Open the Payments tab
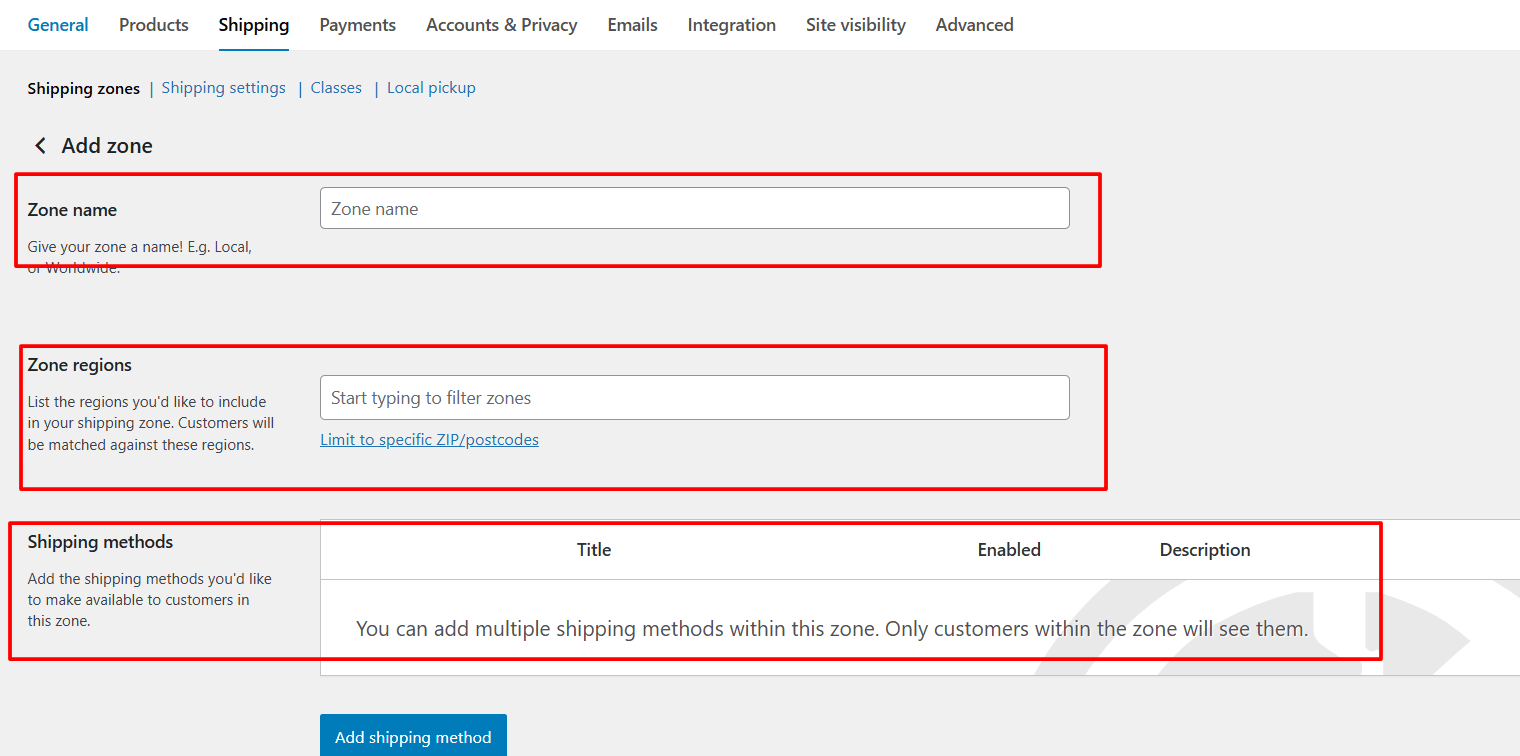 [x=358, y=25]
